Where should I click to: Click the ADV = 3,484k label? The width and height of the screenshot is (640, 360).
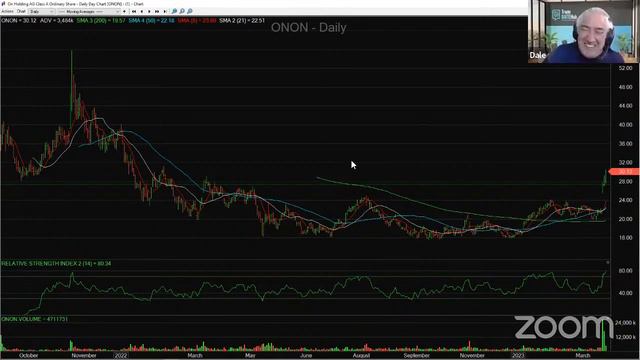click(57, 20)
